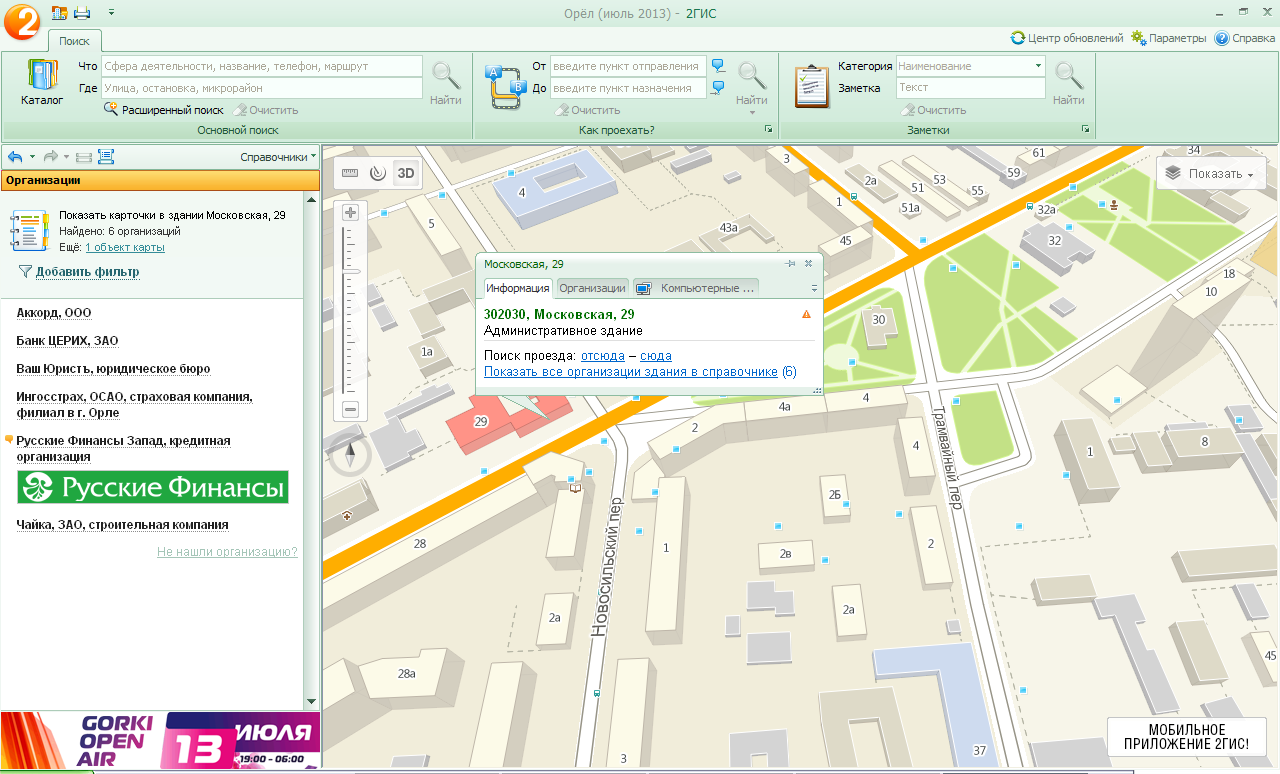This screenshot has width=1280, height=774.
Task: Select the ruler distance measurement tool
Action: click(x=350, y=172)
